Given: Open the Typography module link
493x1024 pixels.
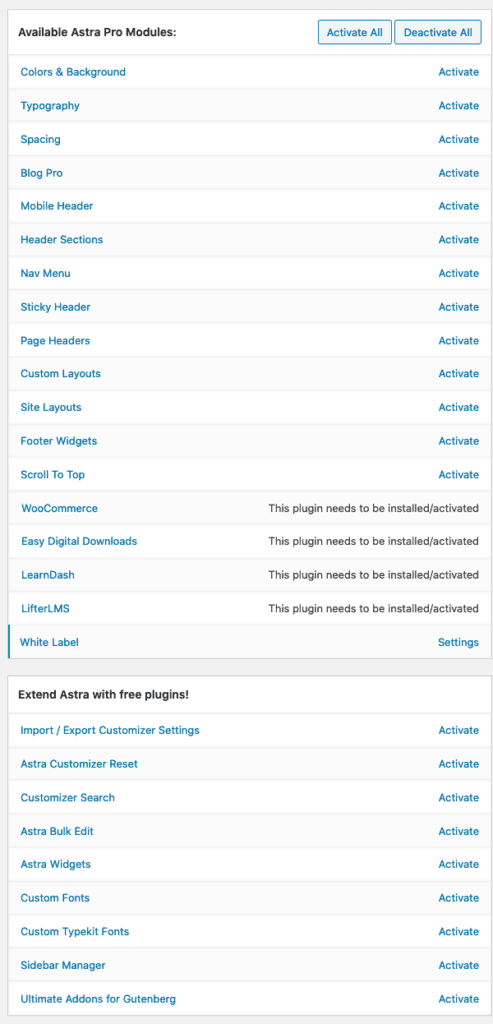Looking at the screenshot, I should (x=50, y=106).
